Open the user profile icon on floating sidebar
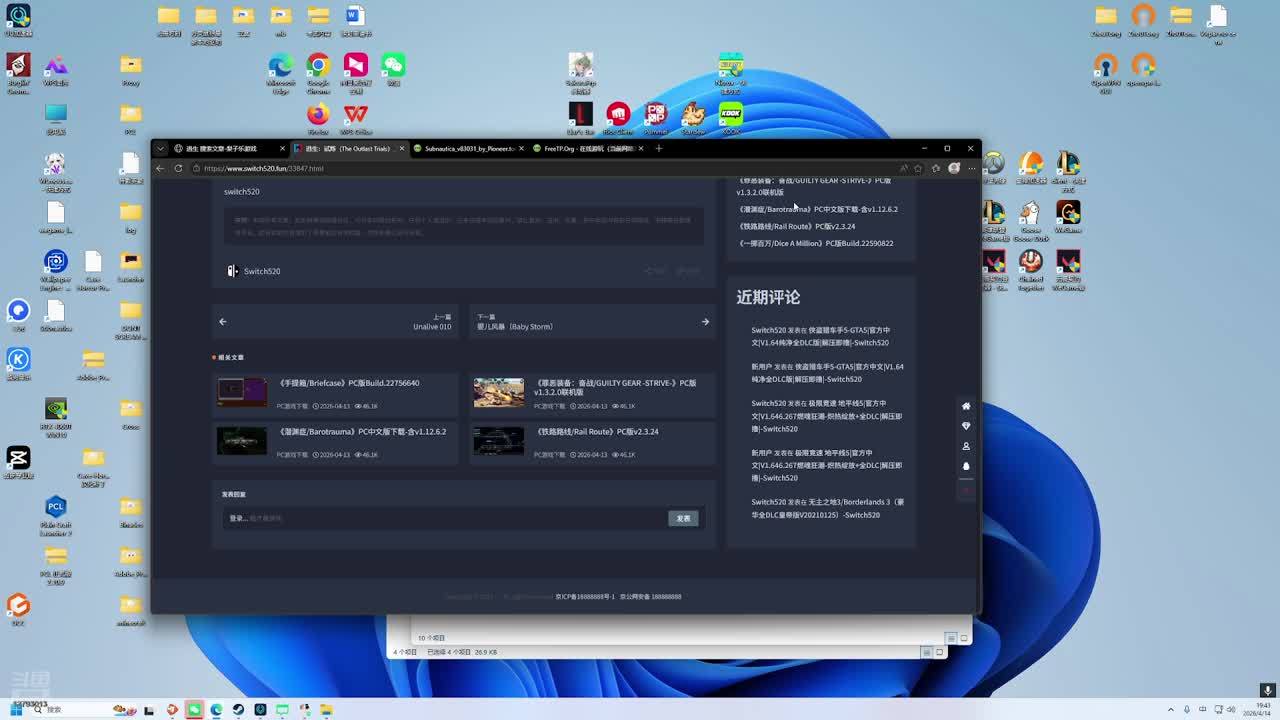 966,446
